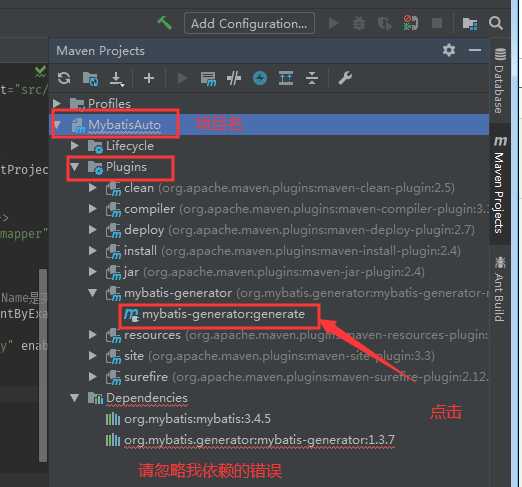Execute Maven Goal icon
The image size is (522, 487).
pyautogui.click(x=208, y=79)
